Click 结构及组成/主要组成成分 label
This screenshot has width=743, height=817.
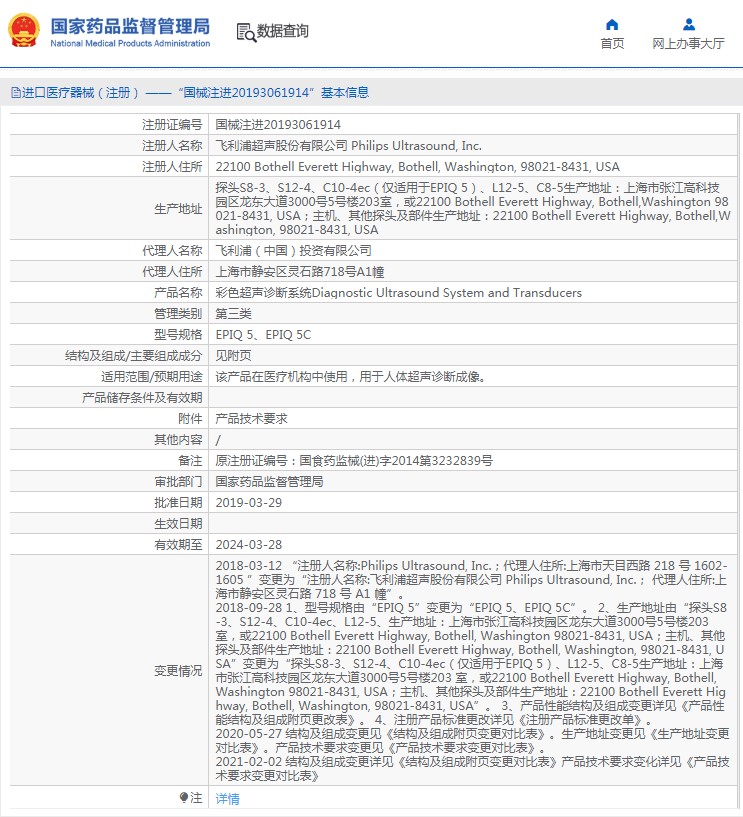[133, 356]
